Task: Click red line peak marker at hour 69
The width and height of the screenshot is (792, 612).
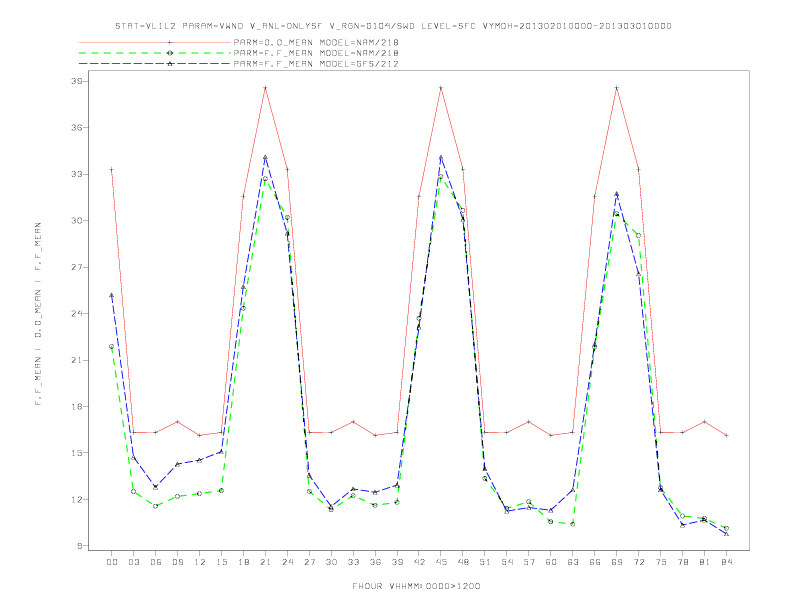Action: (617, 88)
